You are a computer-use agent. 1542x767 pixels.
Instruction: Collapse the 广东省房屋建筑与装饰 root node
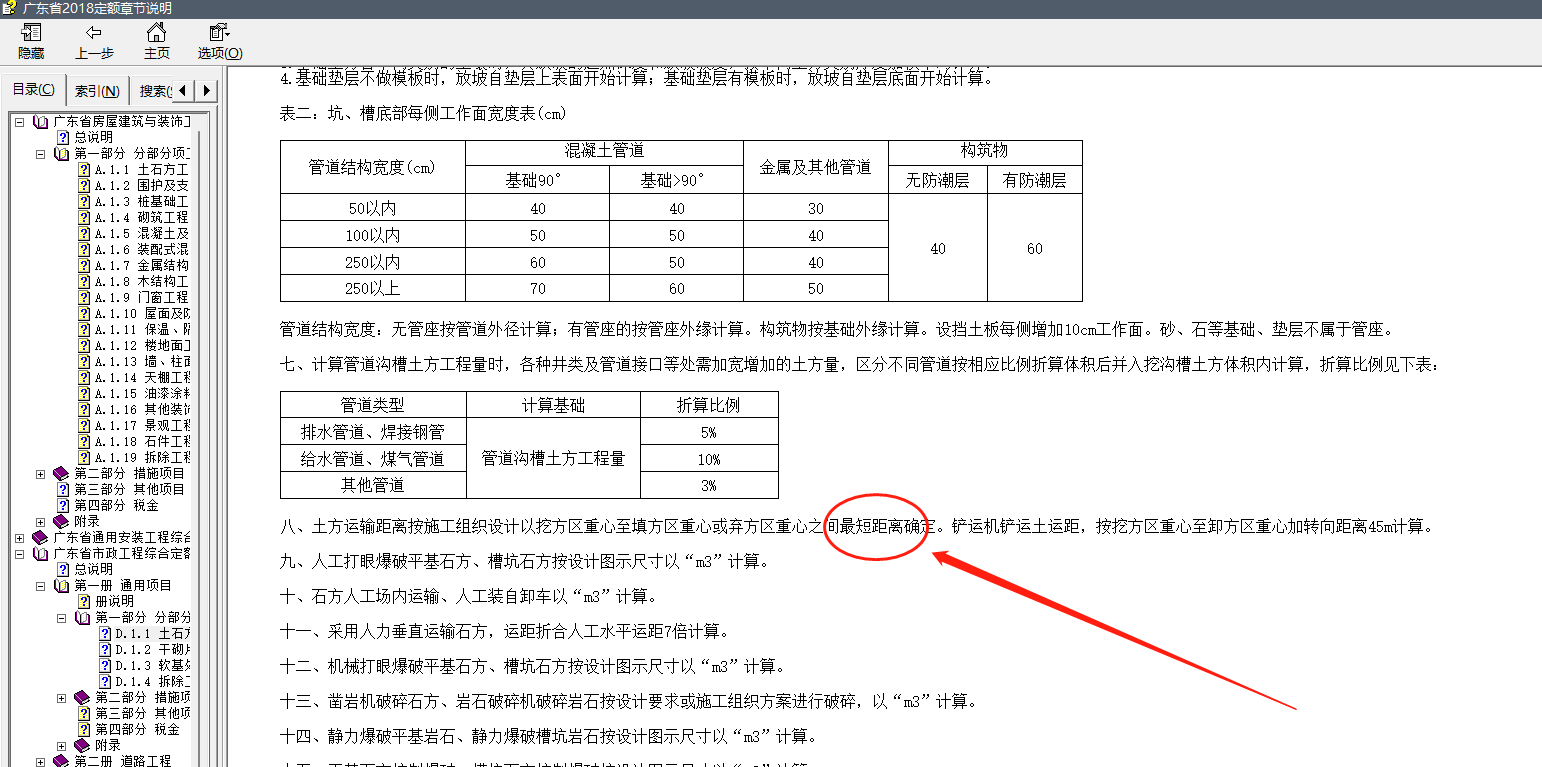pos(19,121)
